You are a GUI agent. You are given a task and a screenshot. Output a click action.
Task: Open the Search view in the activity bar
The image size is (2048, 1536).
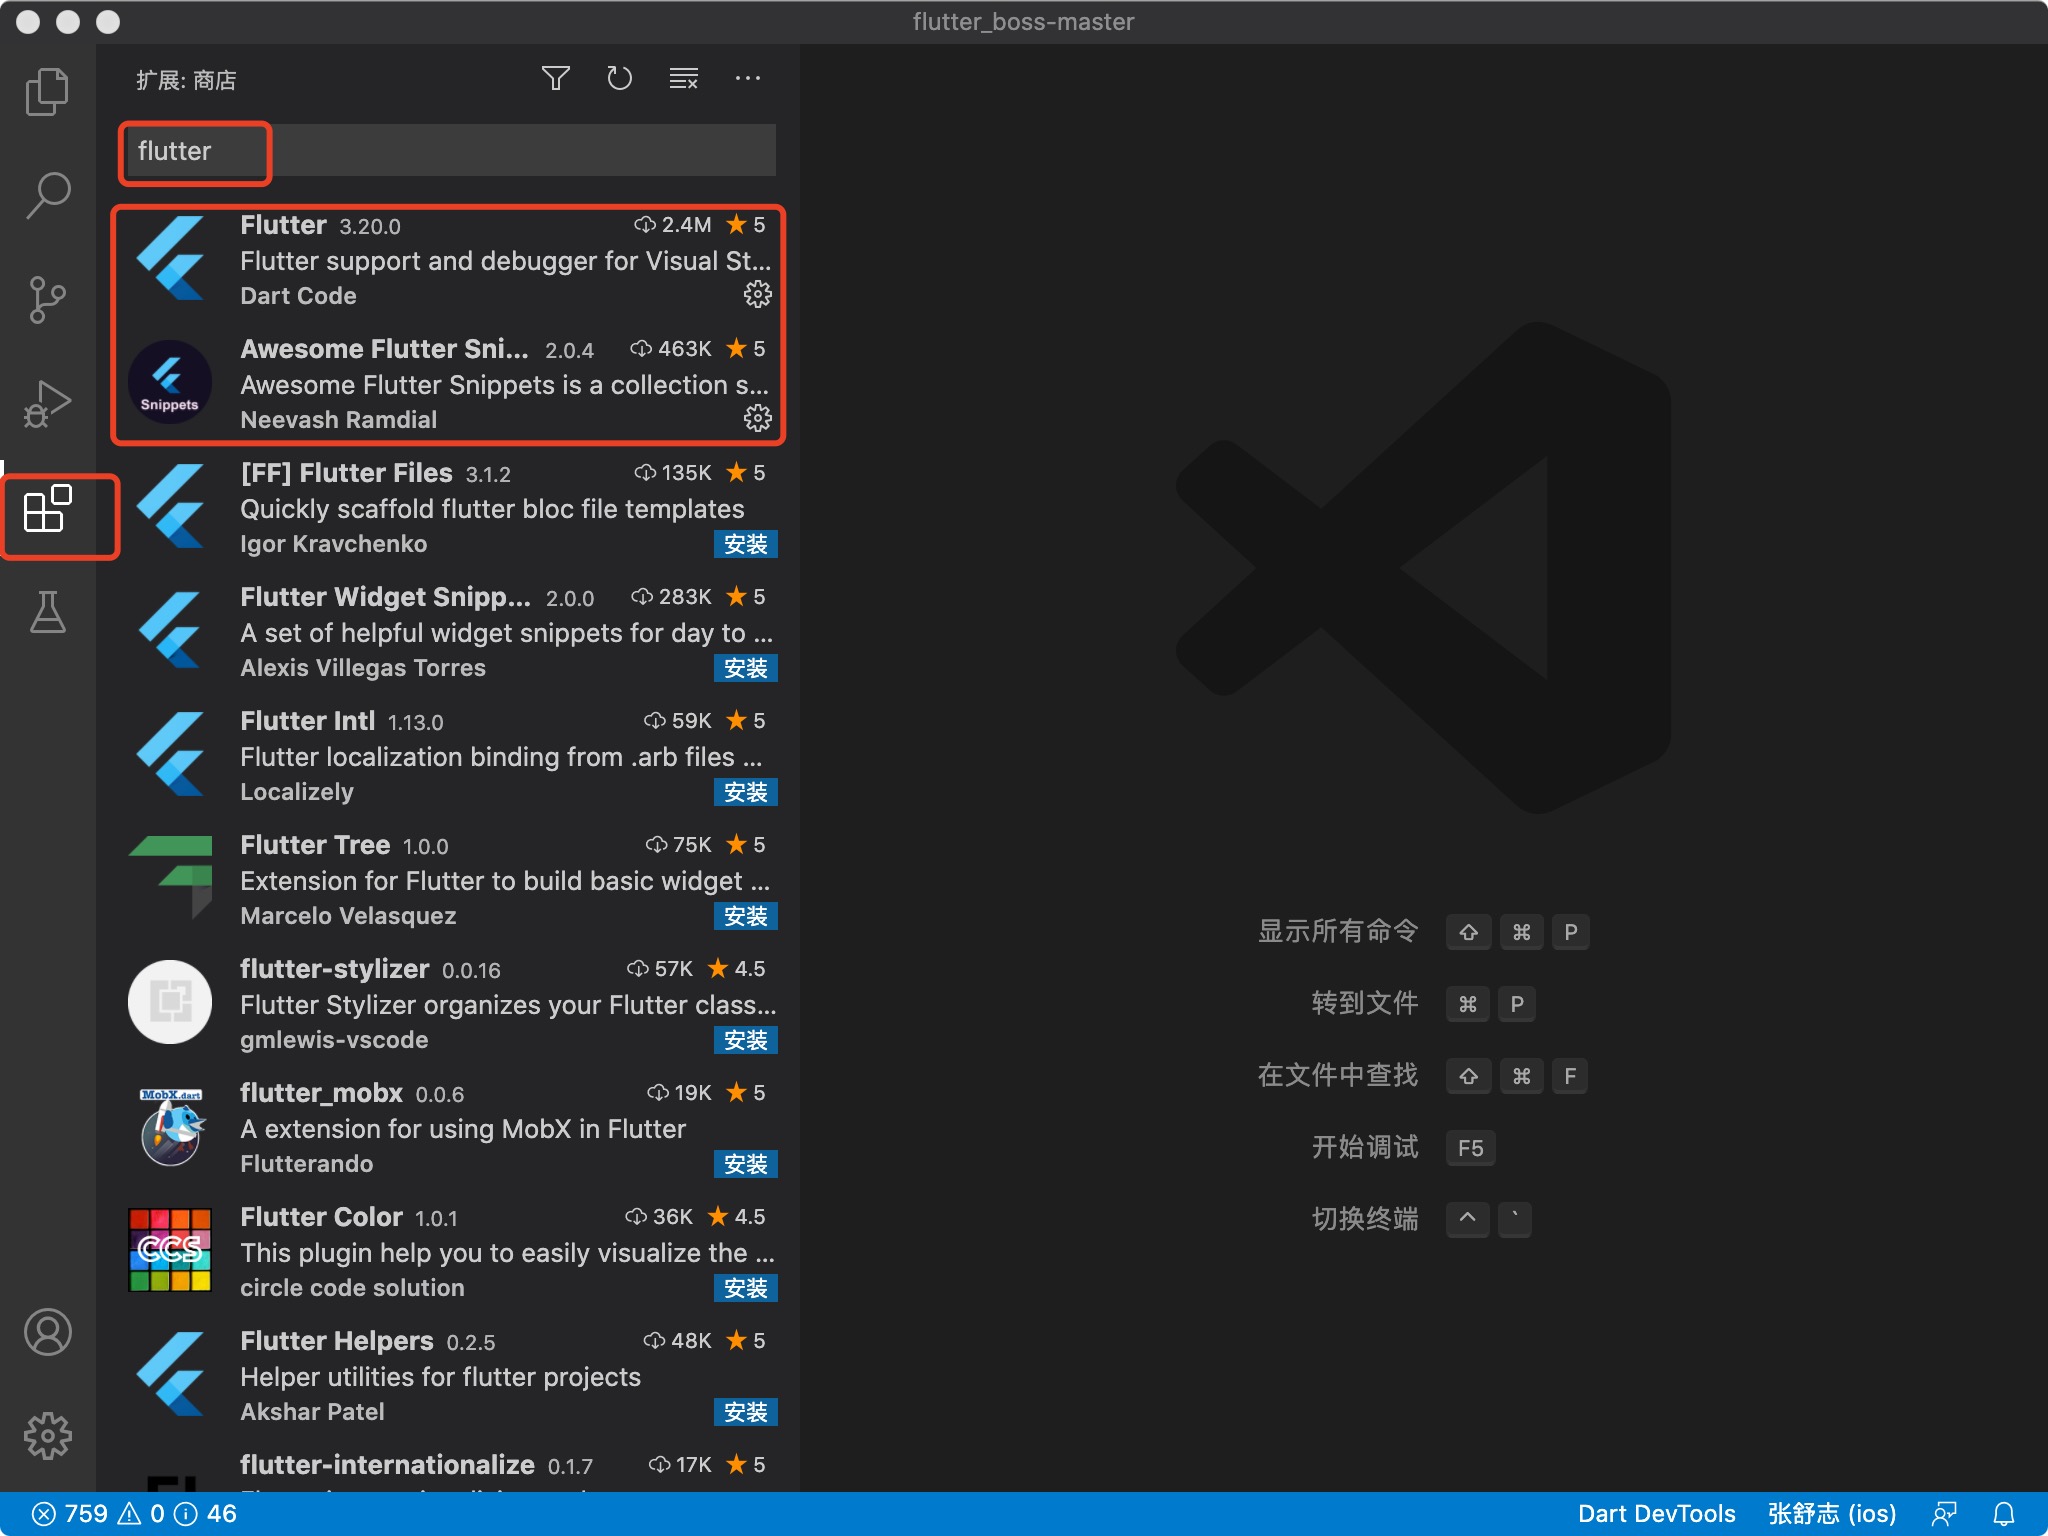(47, 195)
